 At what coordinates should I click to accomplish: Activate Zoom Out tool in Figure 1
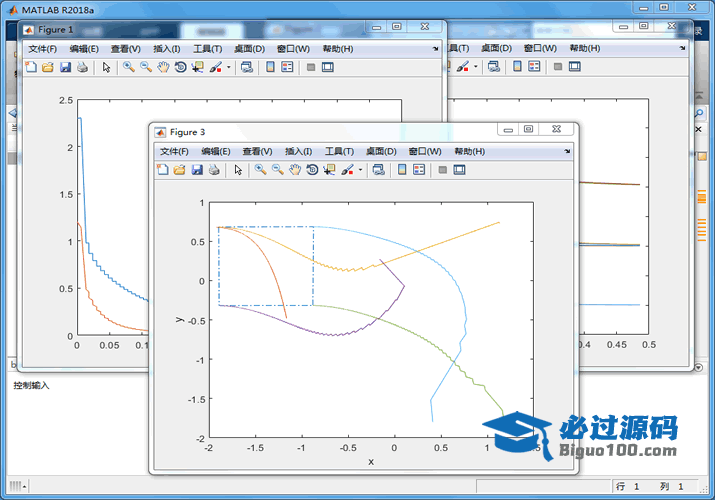[x=146, y=67]
